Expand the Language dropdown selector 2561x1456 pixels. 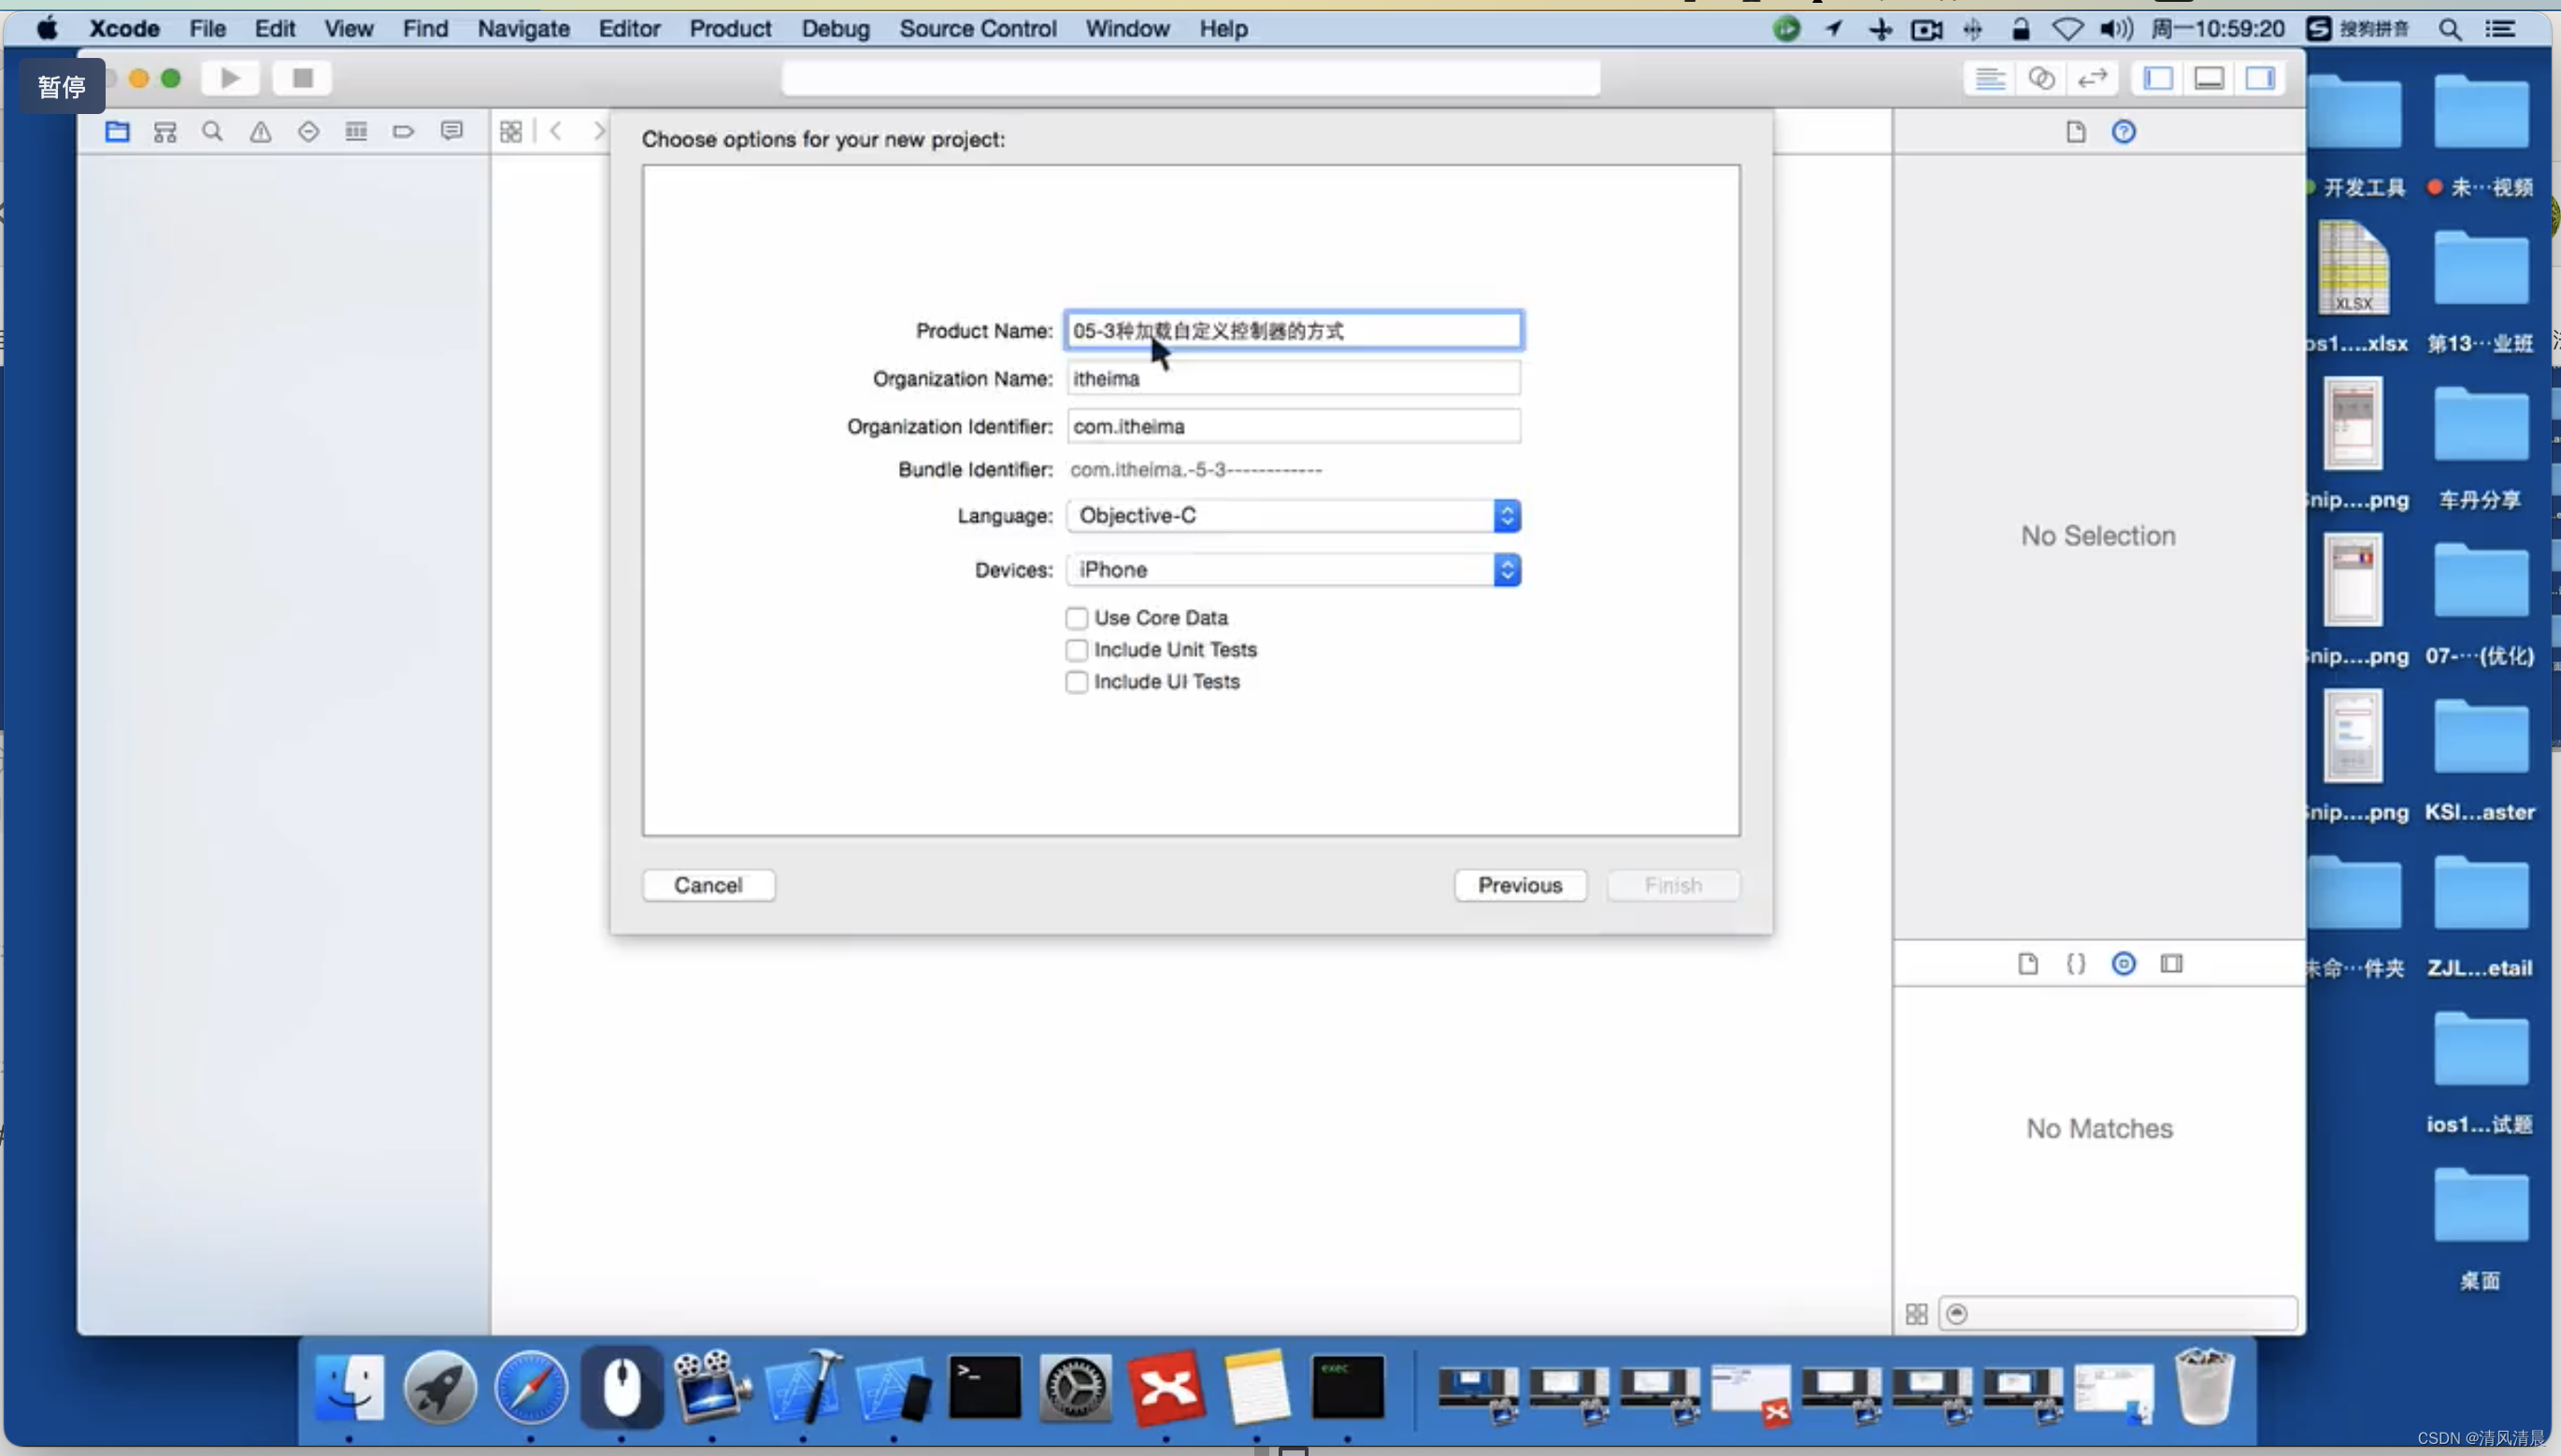[x=1506, y=515]
